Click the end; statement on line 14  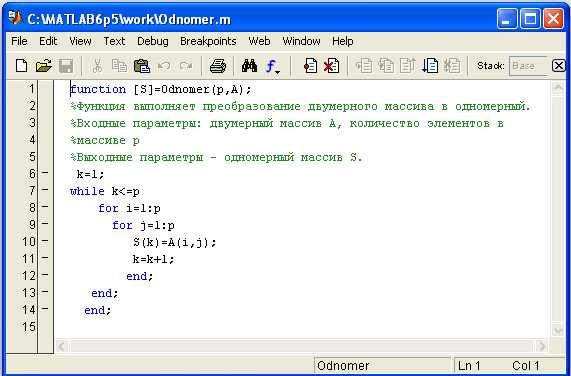[x=98, y=310]
